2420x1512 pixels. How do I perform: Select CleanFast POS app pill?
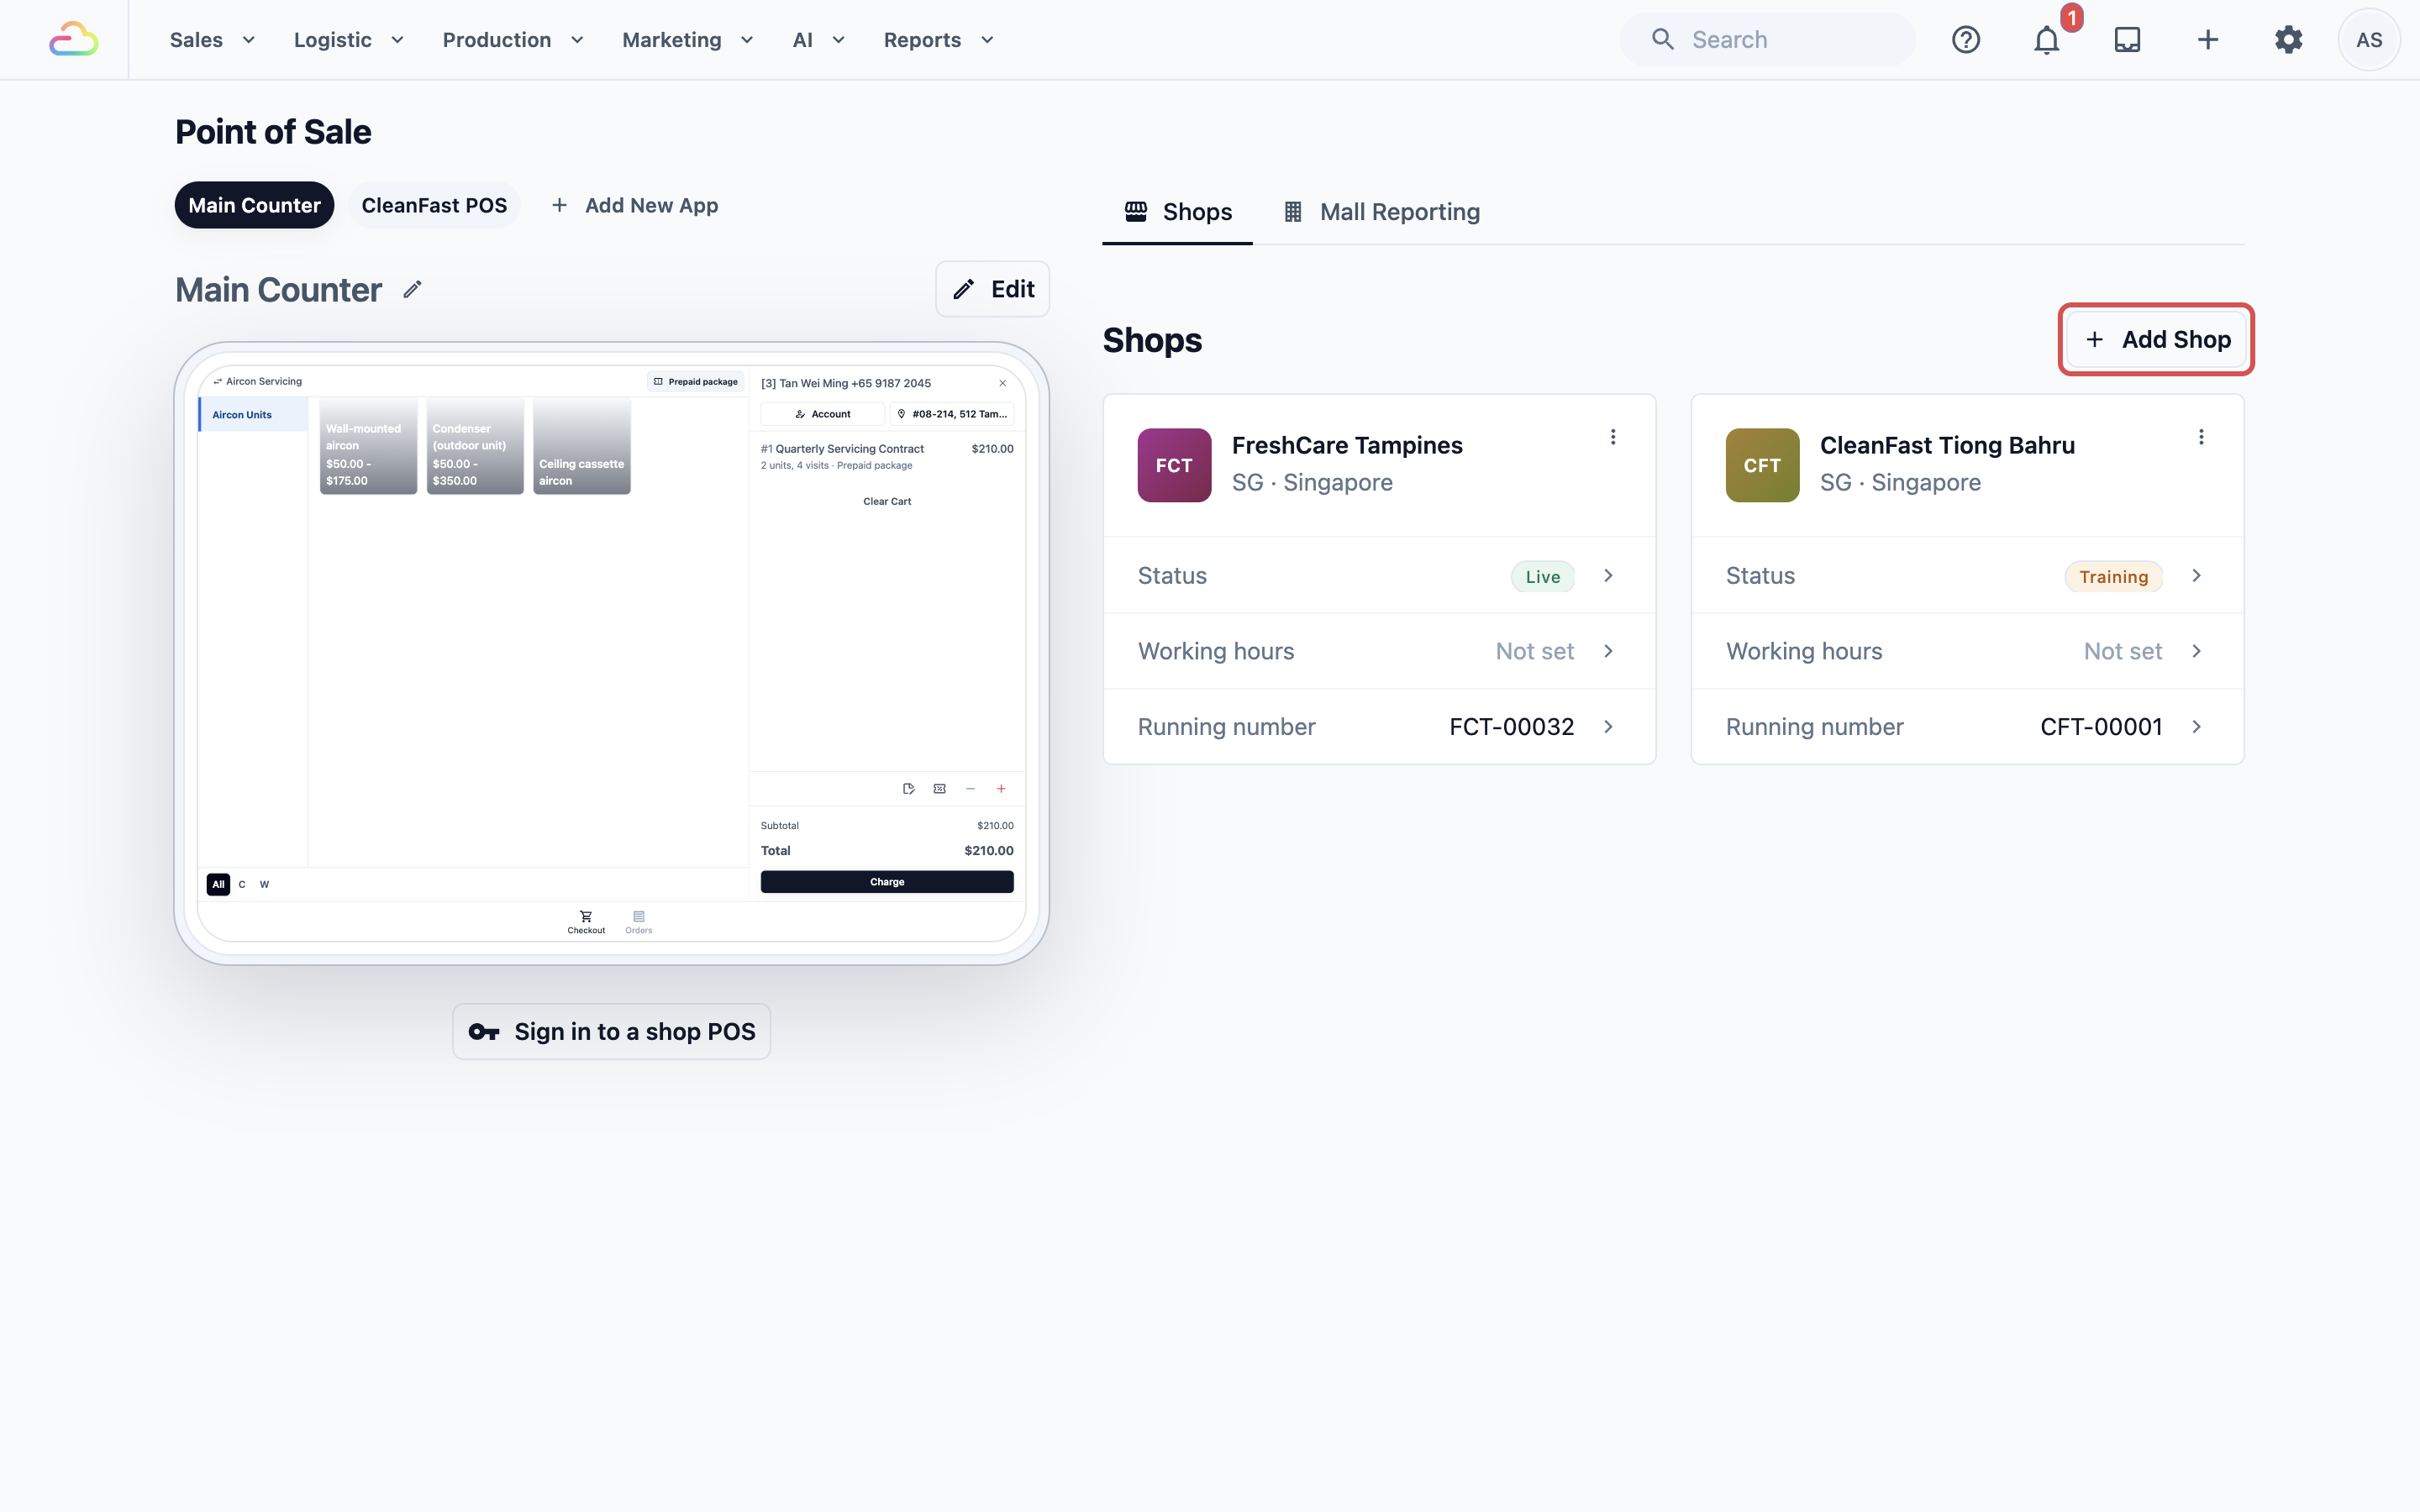pyautogui.click(x=434, y=205)
